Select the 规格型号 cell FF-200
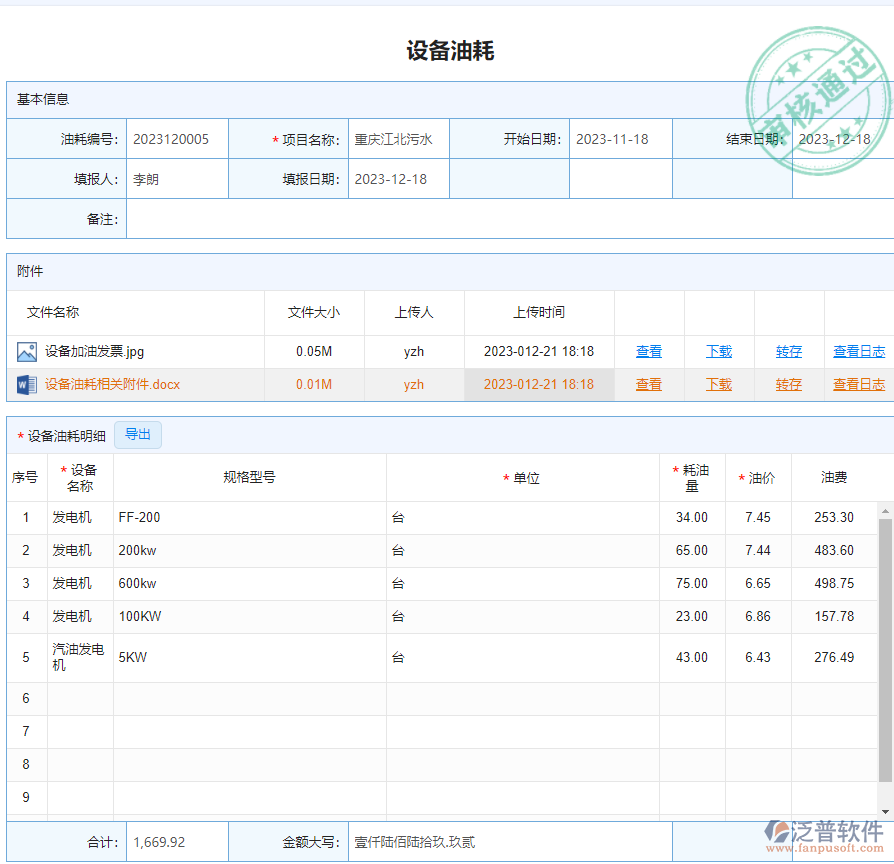 250,518
